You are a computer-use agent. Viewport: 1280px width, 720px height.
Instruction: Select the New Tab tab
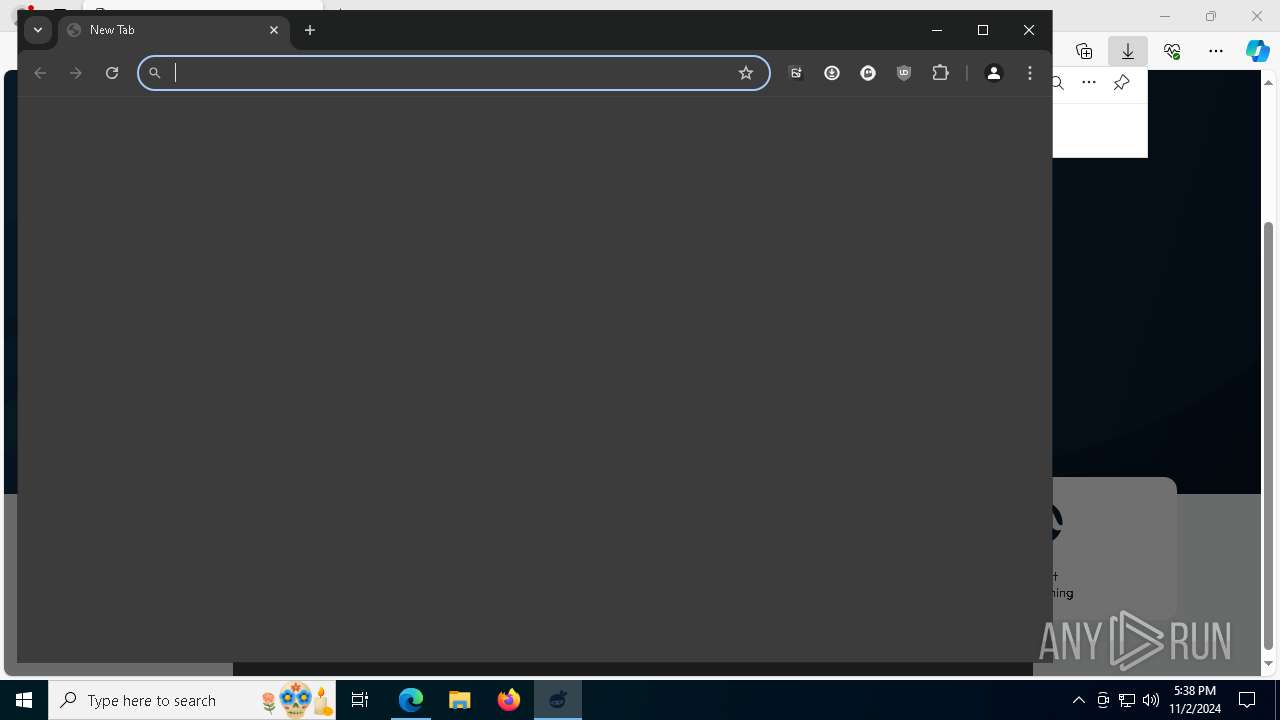point(174,30)
